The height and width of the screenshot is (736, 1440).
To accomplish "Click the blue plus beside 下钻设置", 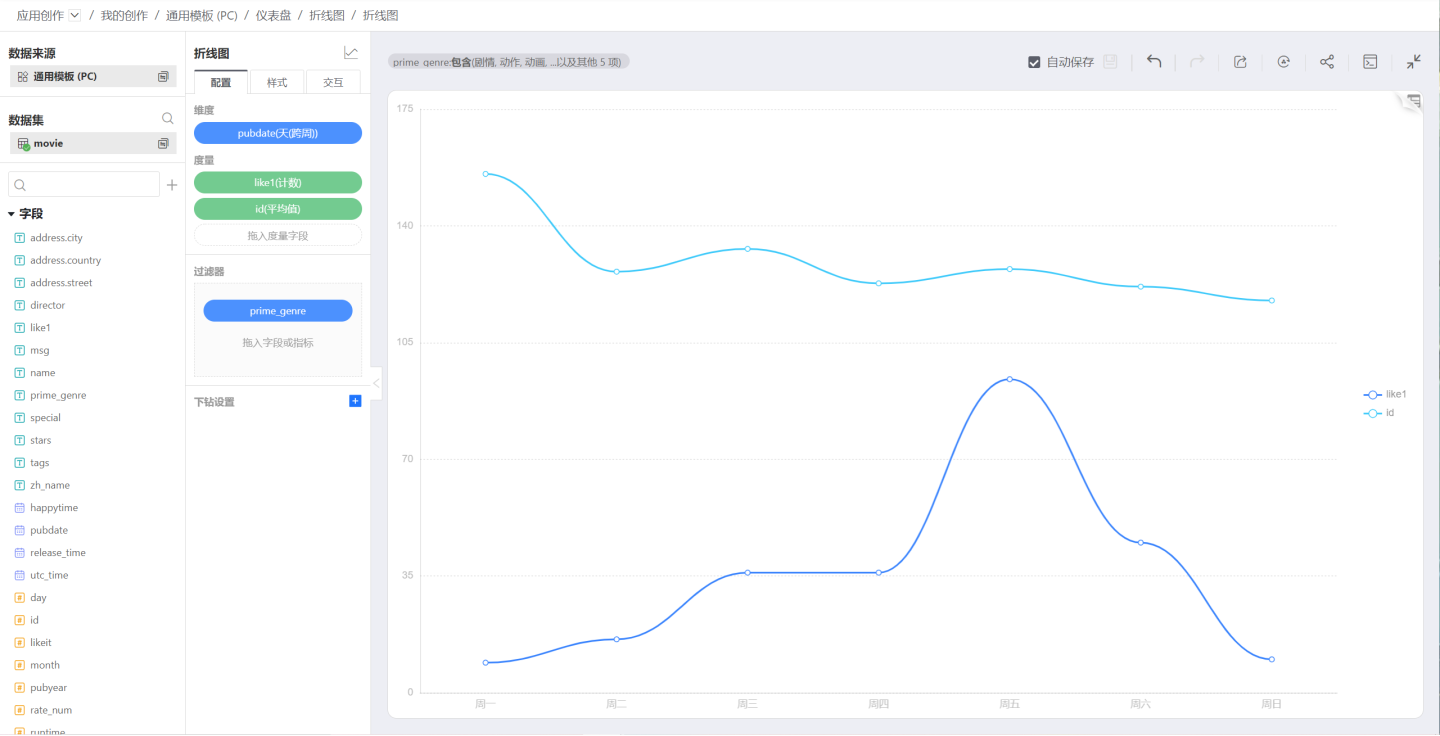I will (355, 401).
